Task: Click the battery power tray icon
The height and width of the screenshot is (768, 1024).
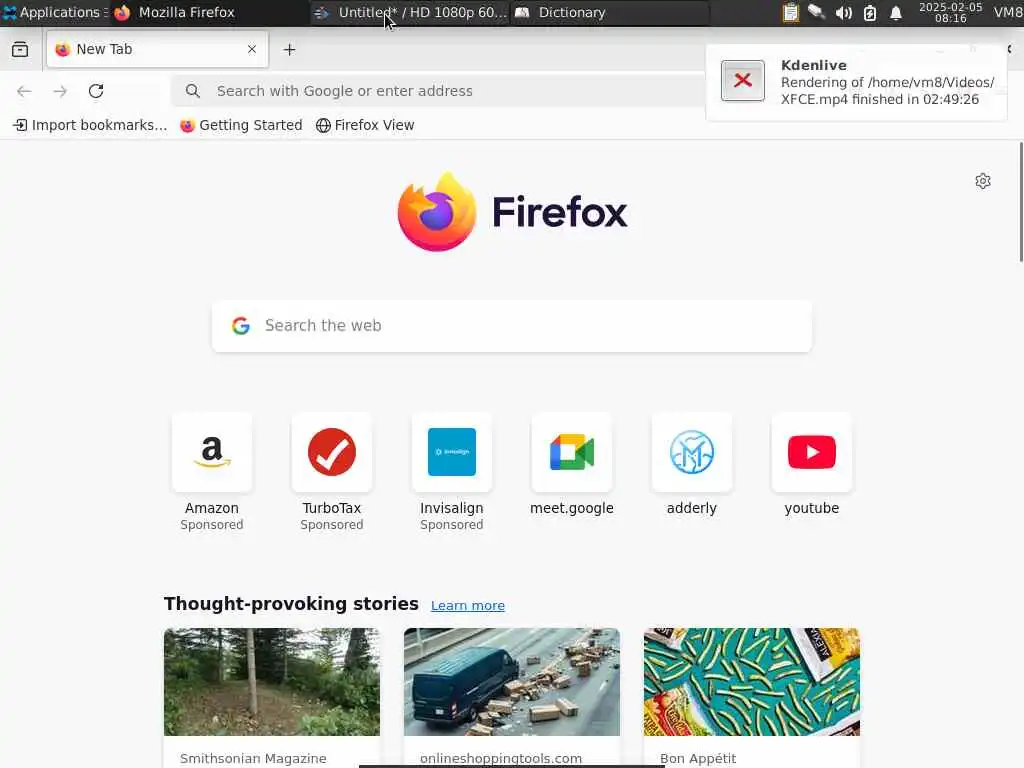Action: [x=870, y=12]
